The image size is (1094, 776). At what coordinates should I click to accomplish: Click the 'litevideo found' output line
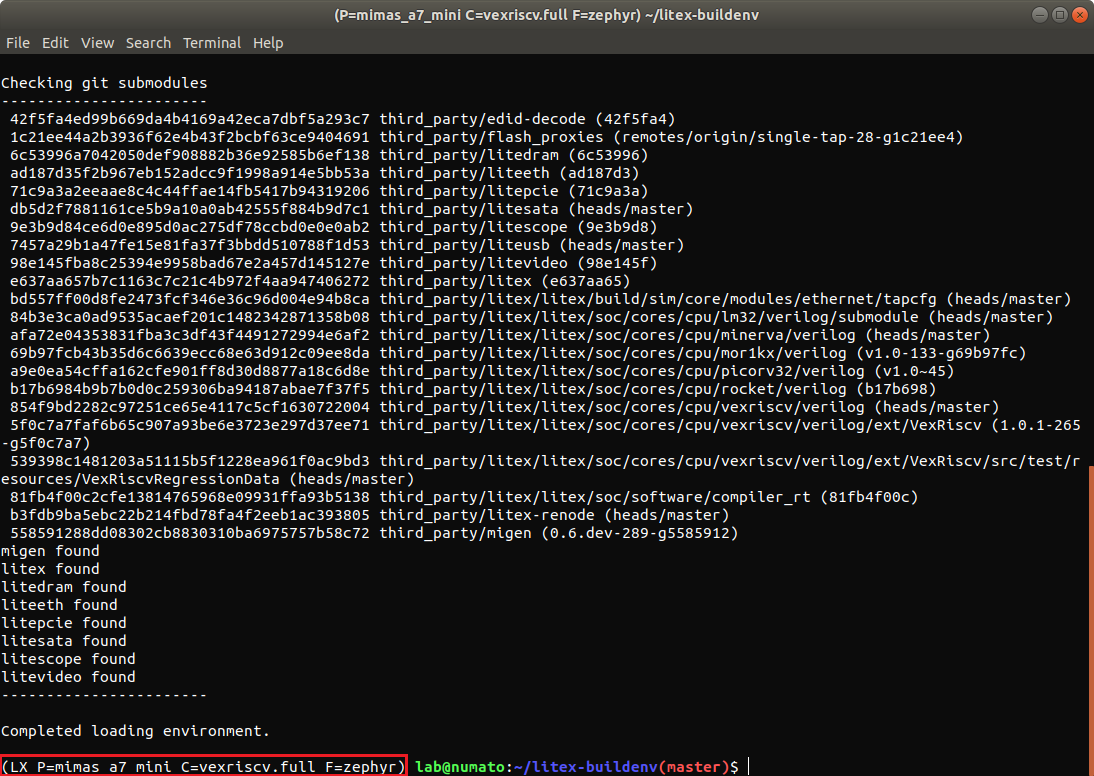68,677
